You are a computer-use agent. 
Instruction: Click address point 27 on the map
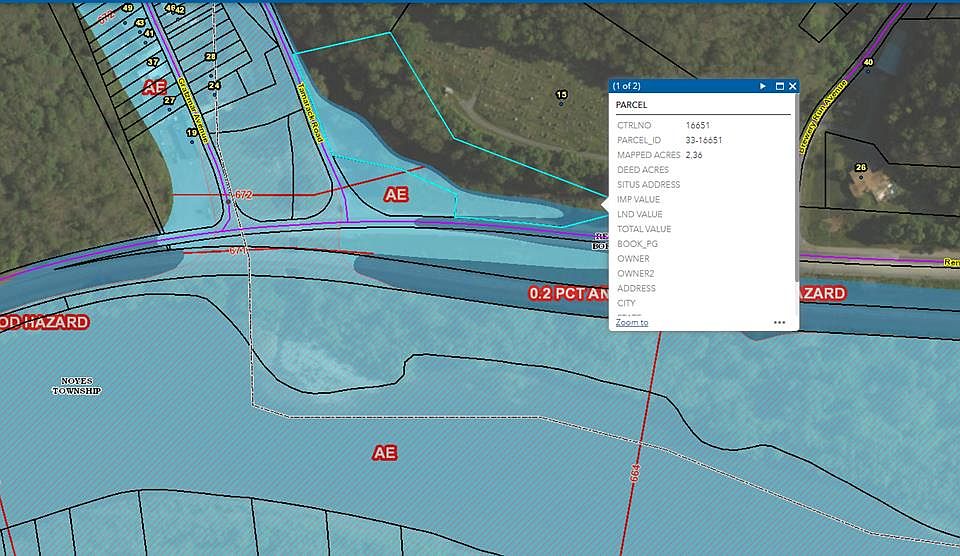coord(169,100)
